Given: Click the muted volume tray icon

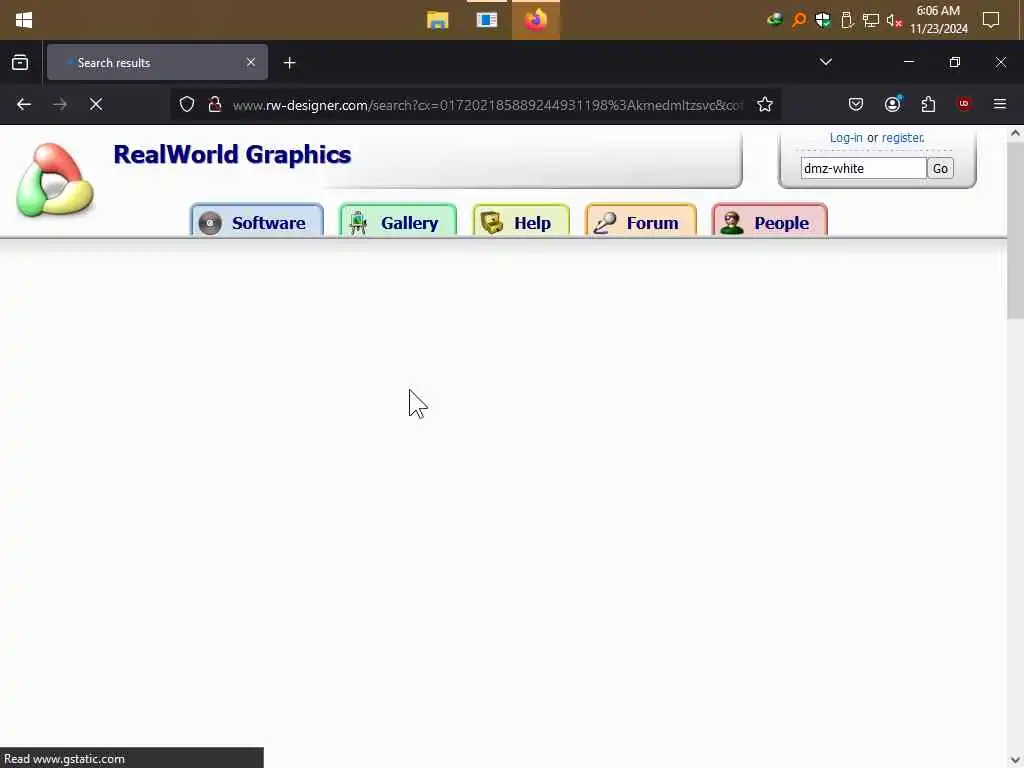Looking at the screenshot, I should [x=894, y=20].
